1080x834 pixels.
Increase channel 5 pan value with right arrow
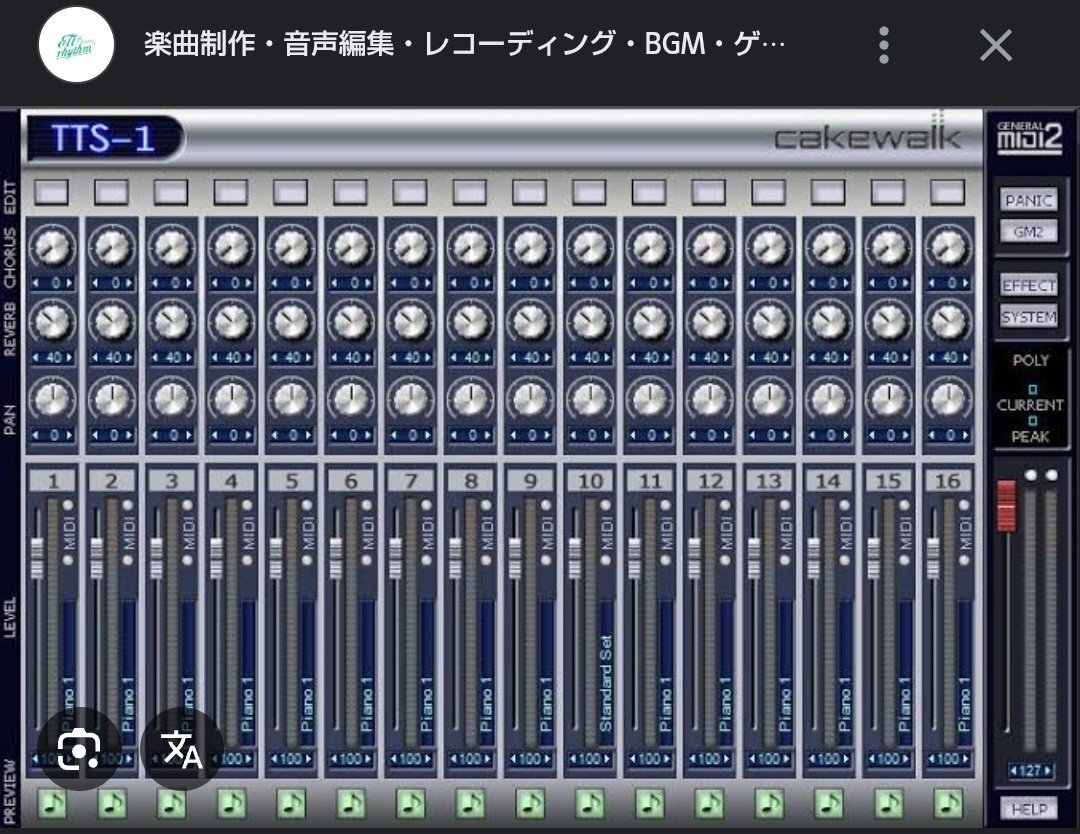[x=309, y=435]
